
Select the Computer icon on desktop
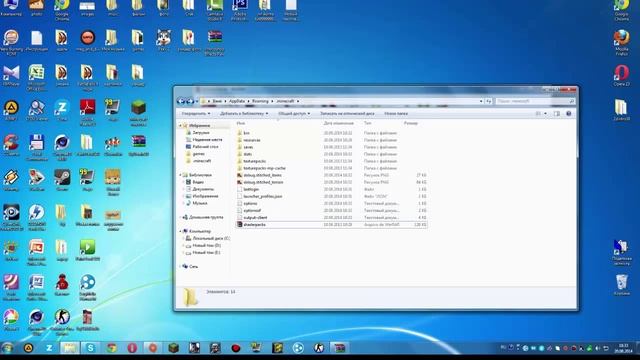11,8
